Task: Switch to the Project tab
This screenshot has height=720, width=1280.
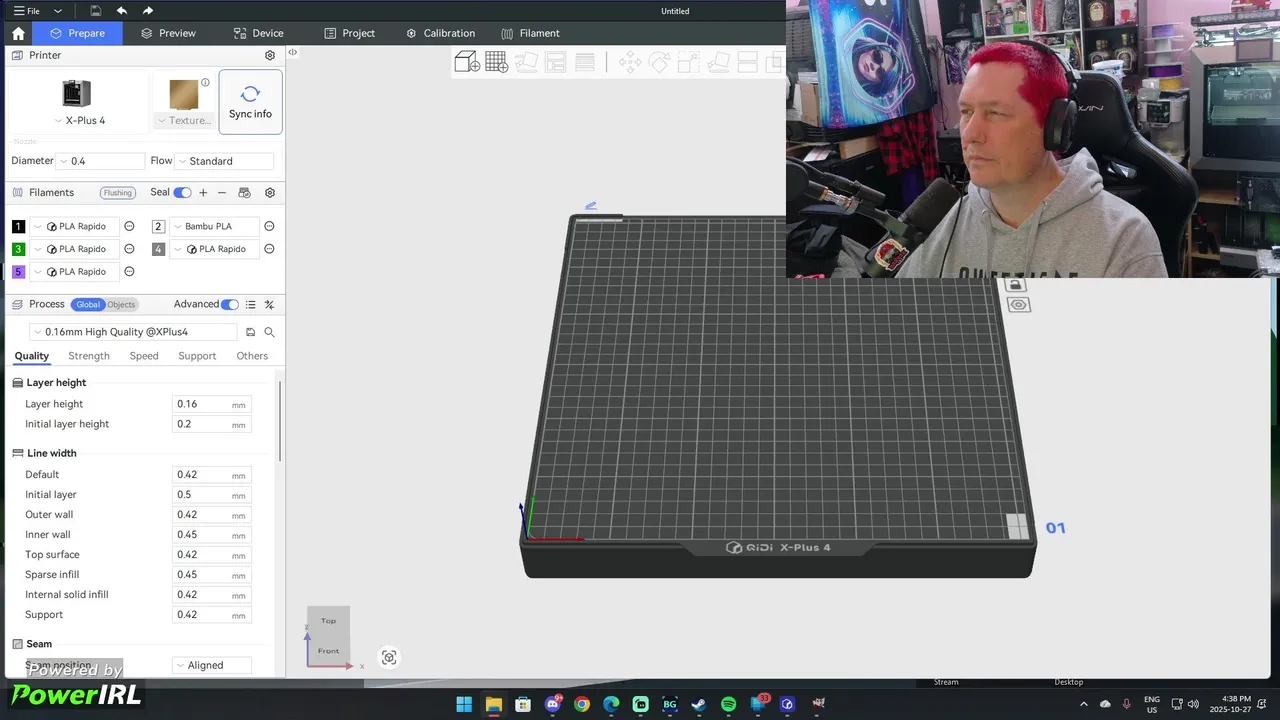Action: point(350,33)
